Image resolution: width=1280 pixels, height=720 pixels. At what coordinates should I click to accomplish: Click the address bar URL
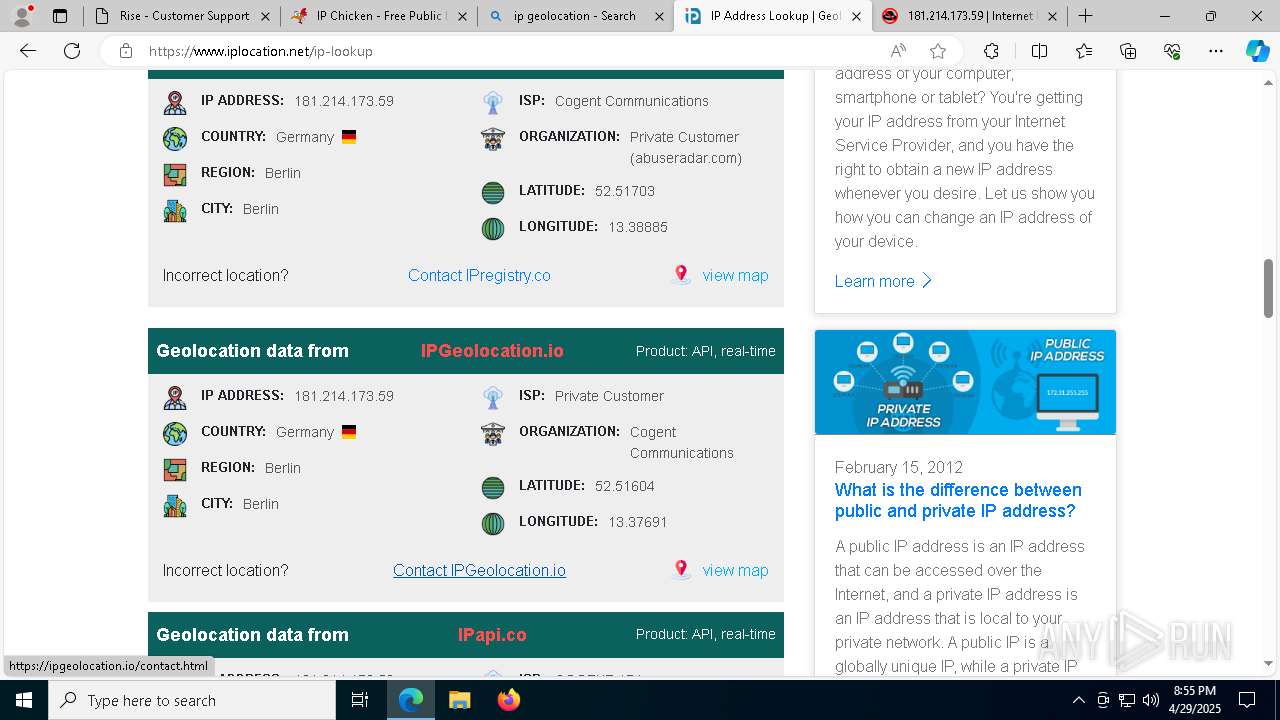[x=261, y=51]
